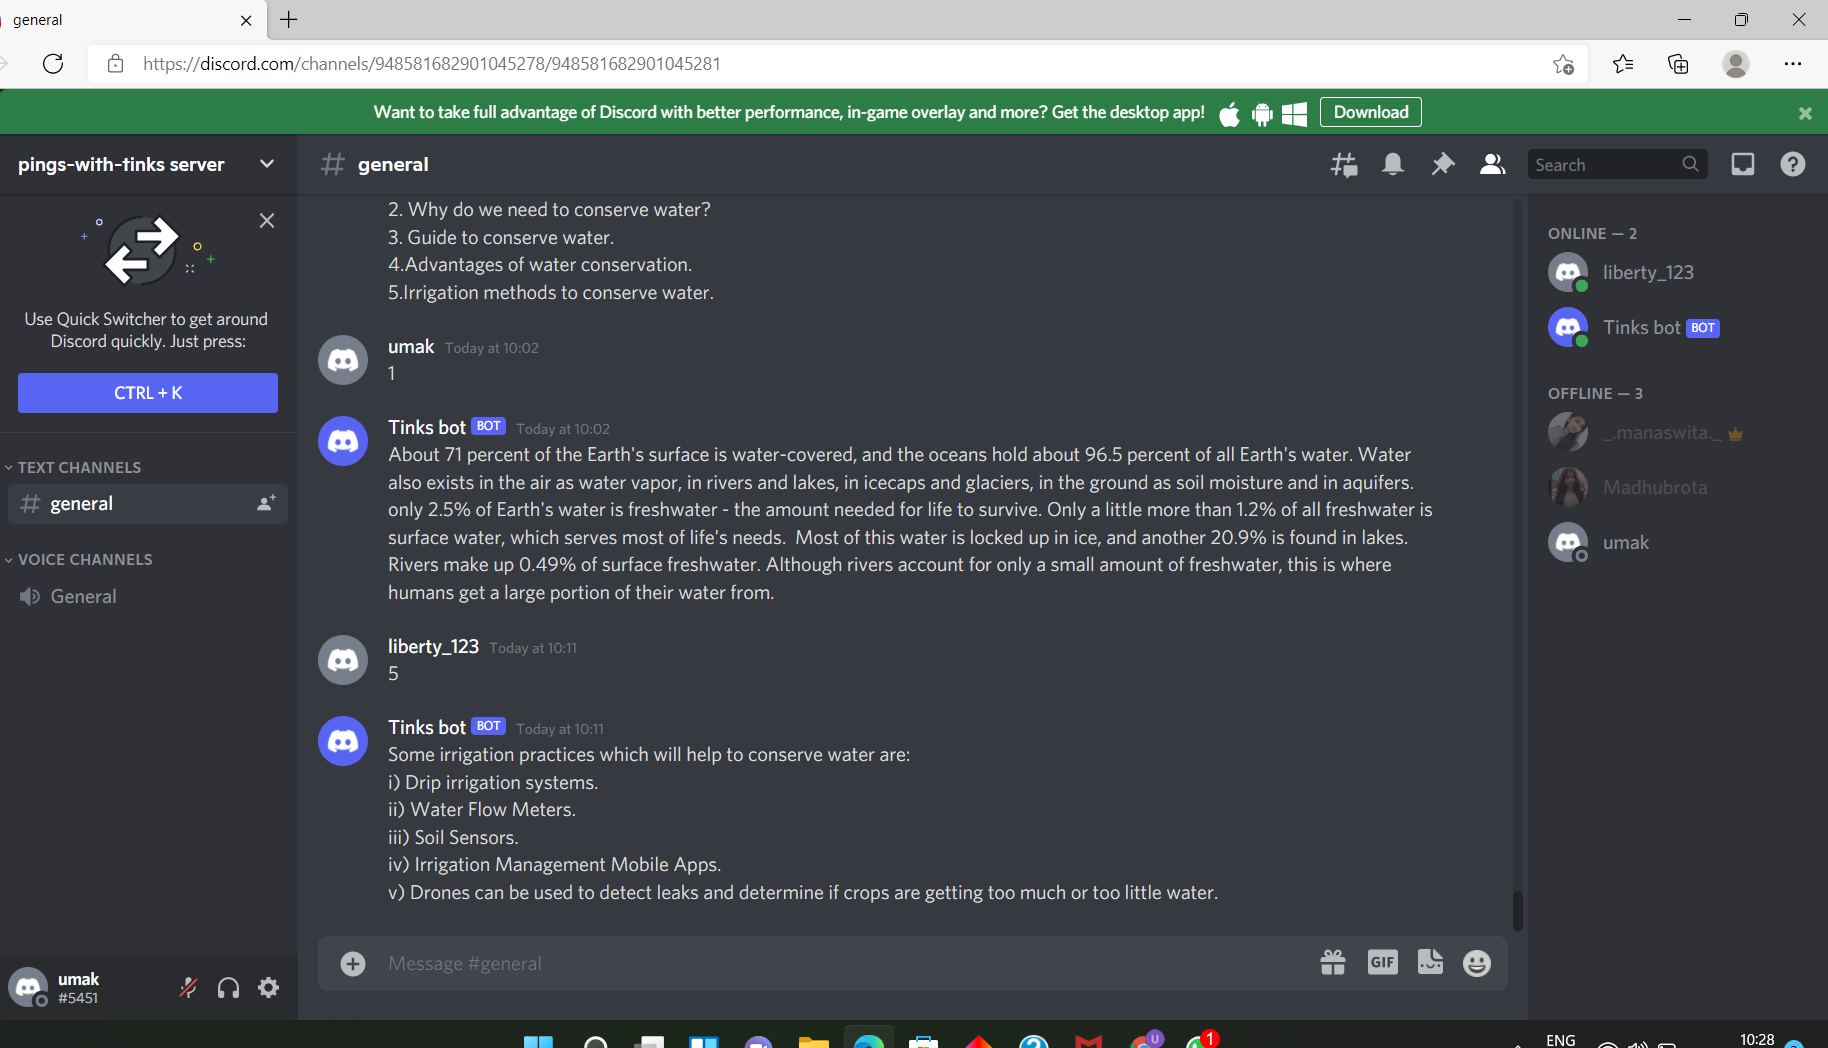Send a gift with the gift icon
Viewport: 1828px width, 1048px height.
click(x=1332, y=963)
